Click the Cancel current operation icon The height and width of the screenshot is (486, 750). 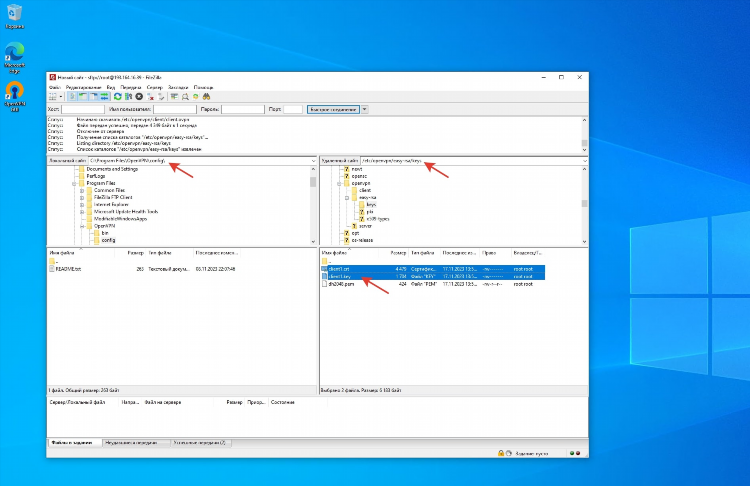(139, 97)
